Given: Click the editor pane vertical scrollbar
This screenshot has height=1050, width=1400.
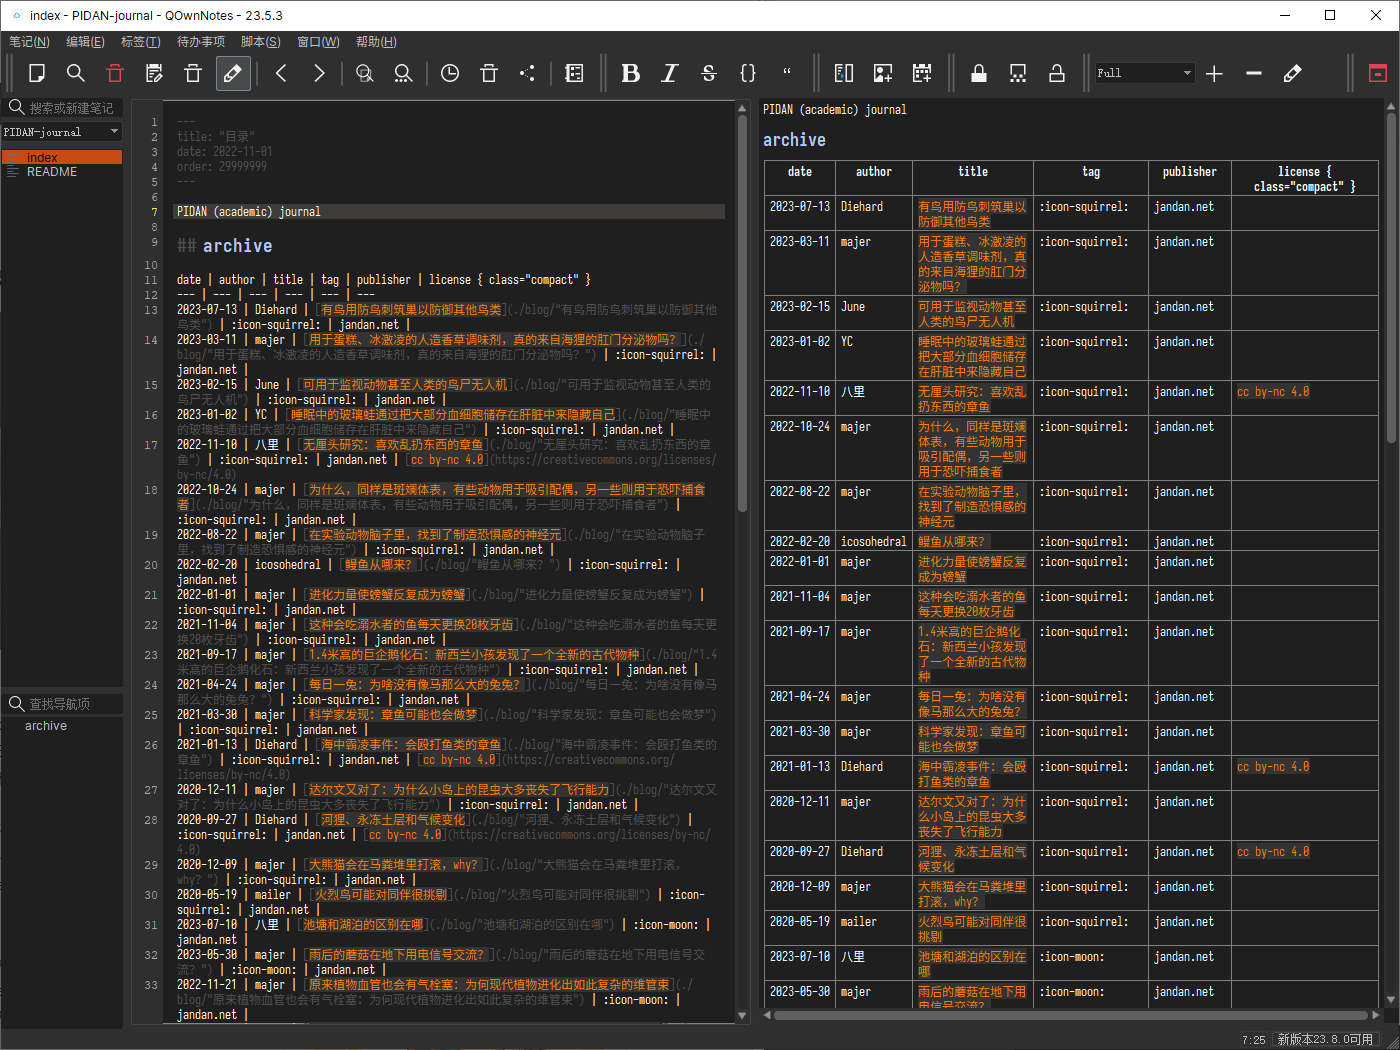Looking at the screenshot, I should point(742,315).
